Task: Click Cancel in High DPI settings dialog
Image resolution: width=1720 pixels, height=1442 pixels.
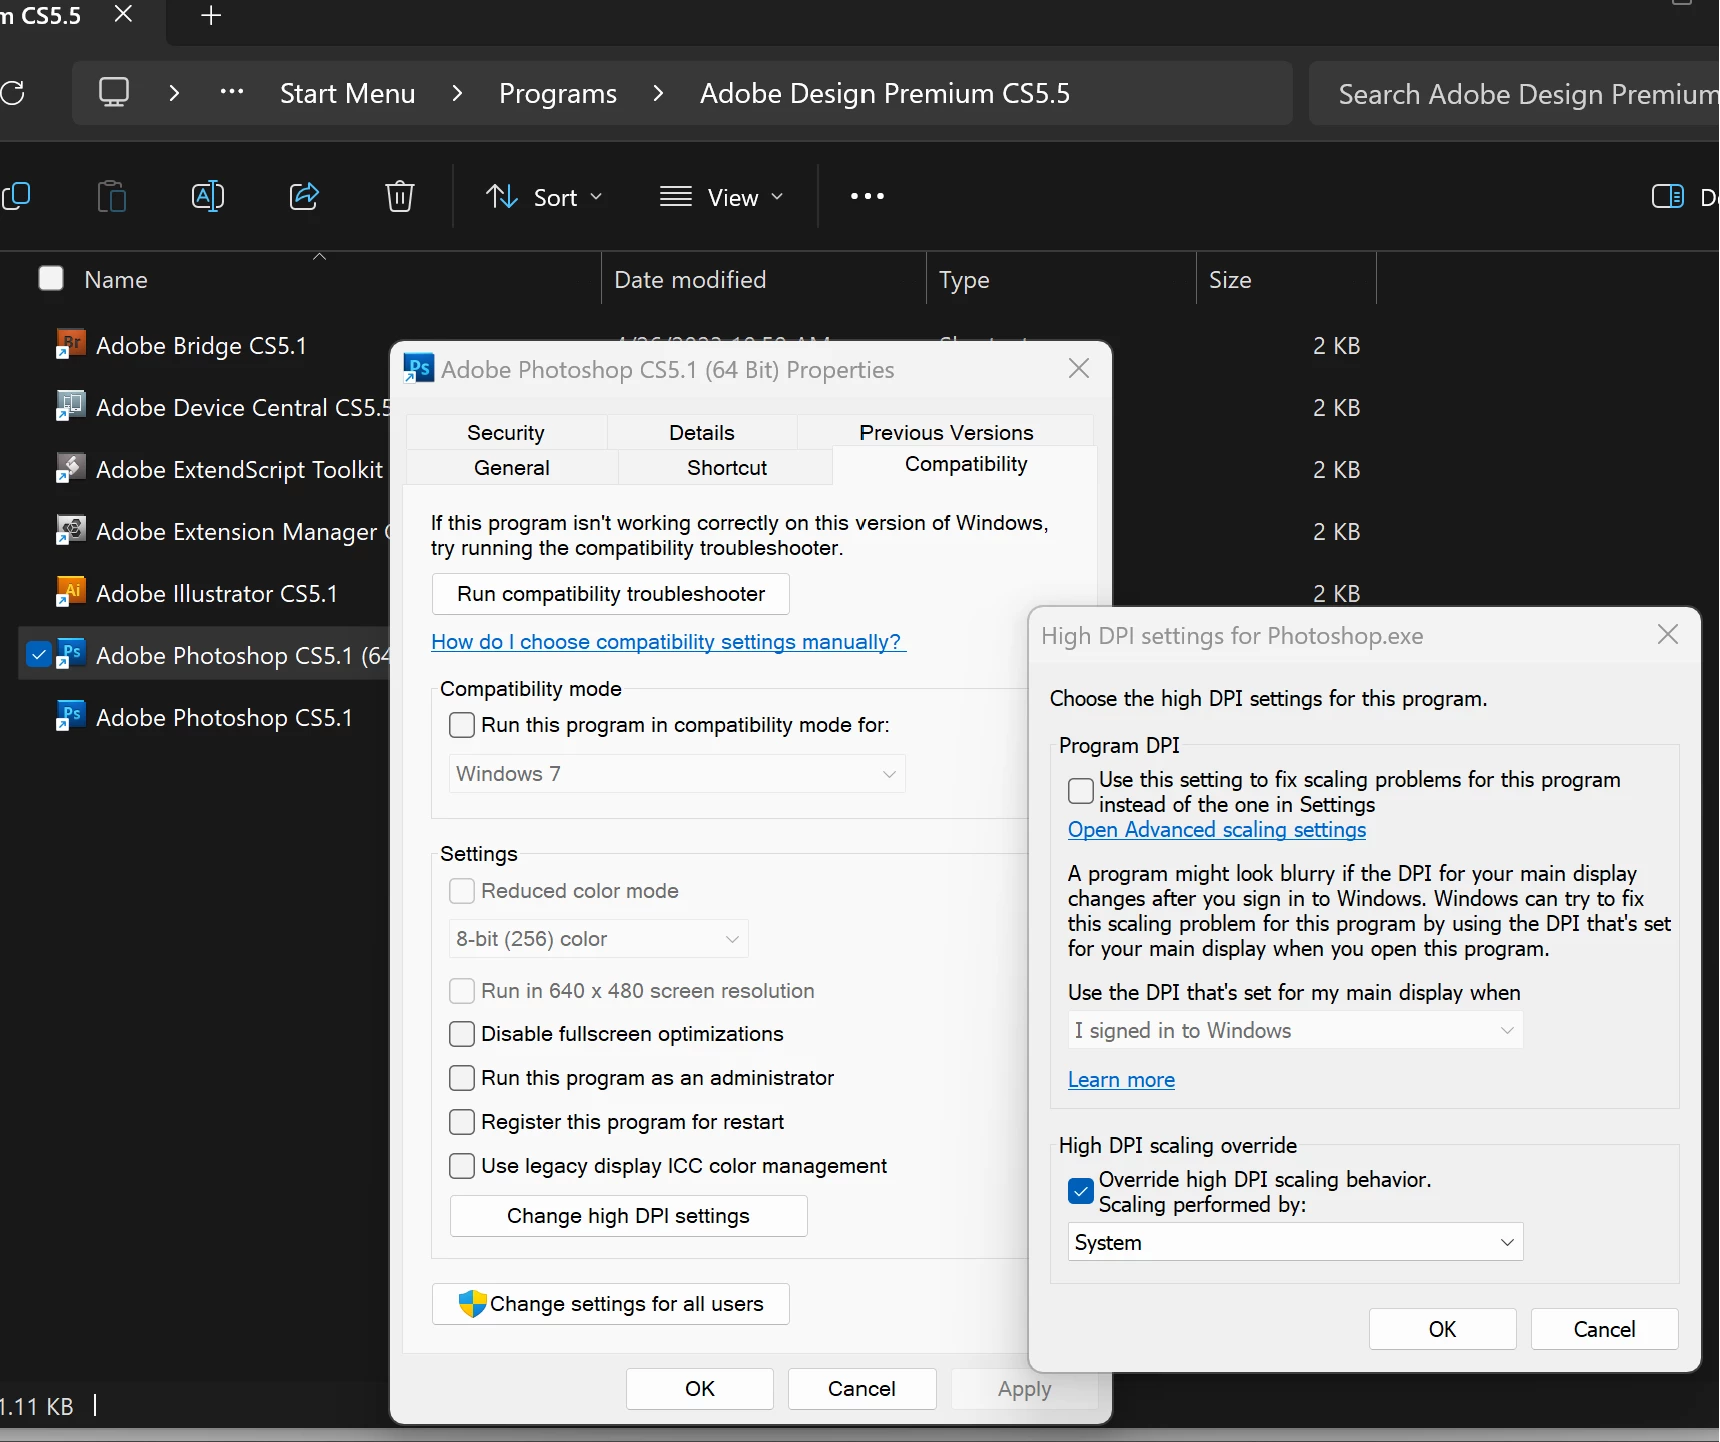Action: point(1605,1329)
